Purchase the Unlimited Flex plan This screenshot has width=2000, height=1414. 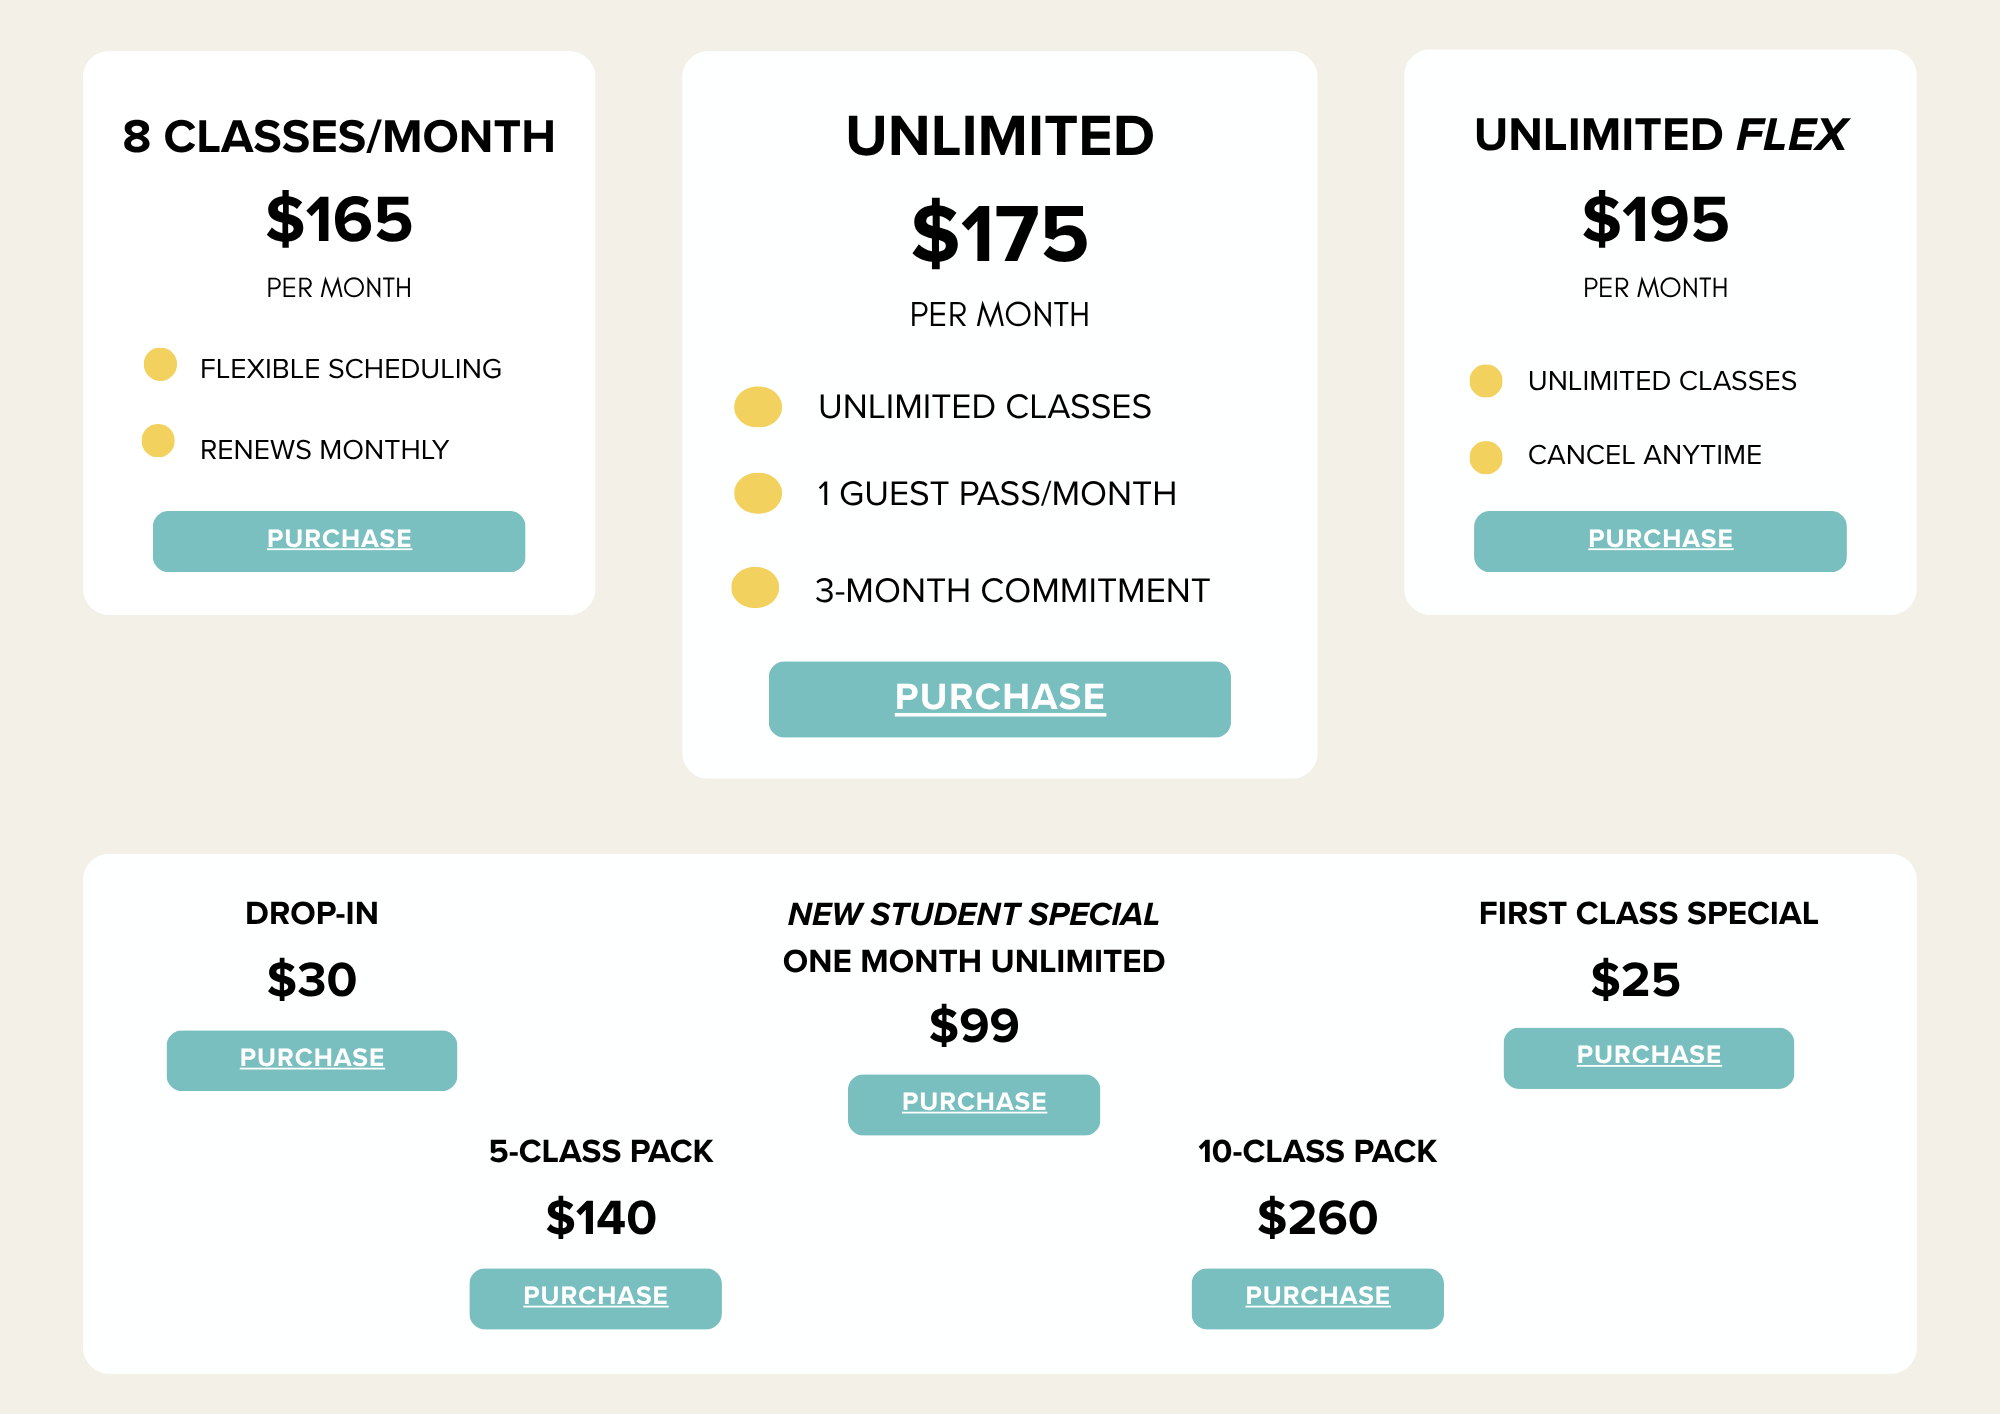pos(1660,540)
